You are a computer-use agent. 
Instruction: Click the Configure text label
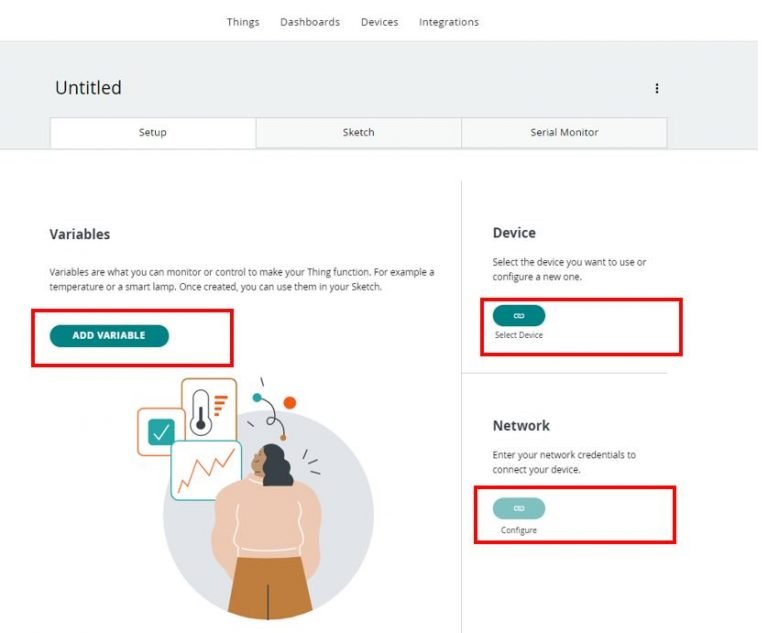[x=519, y=530]
